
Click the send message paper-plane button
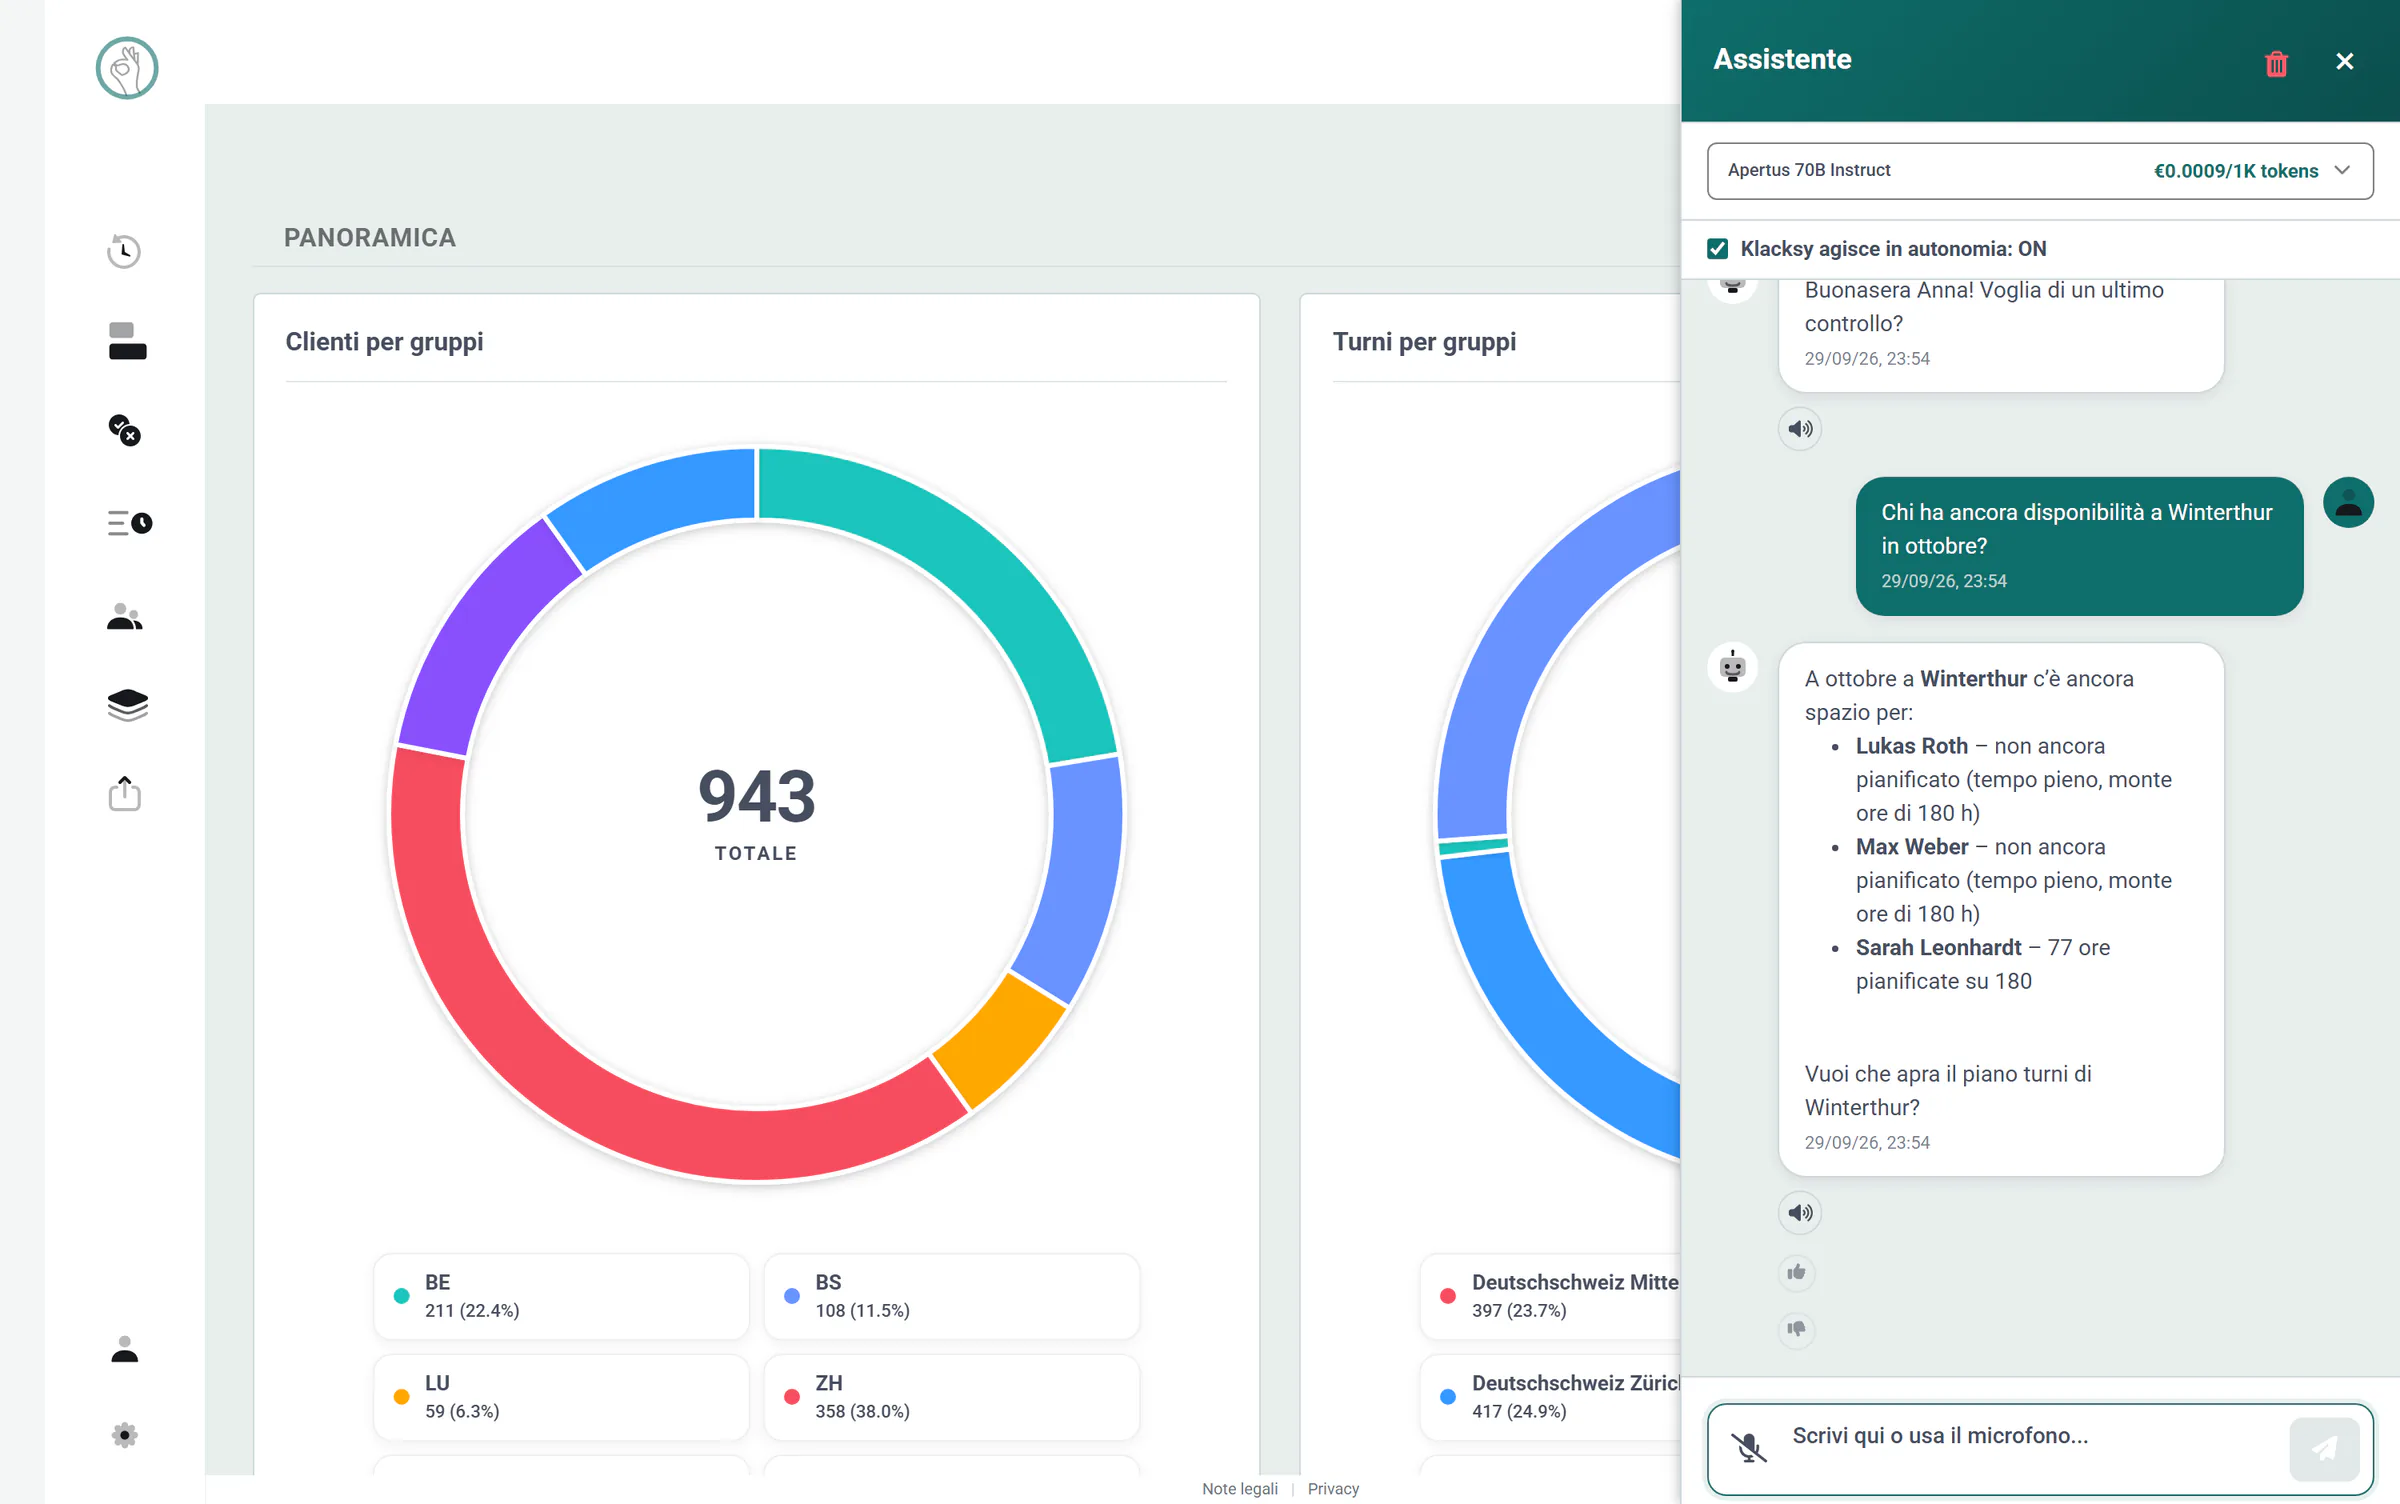pos(2325,1449)
